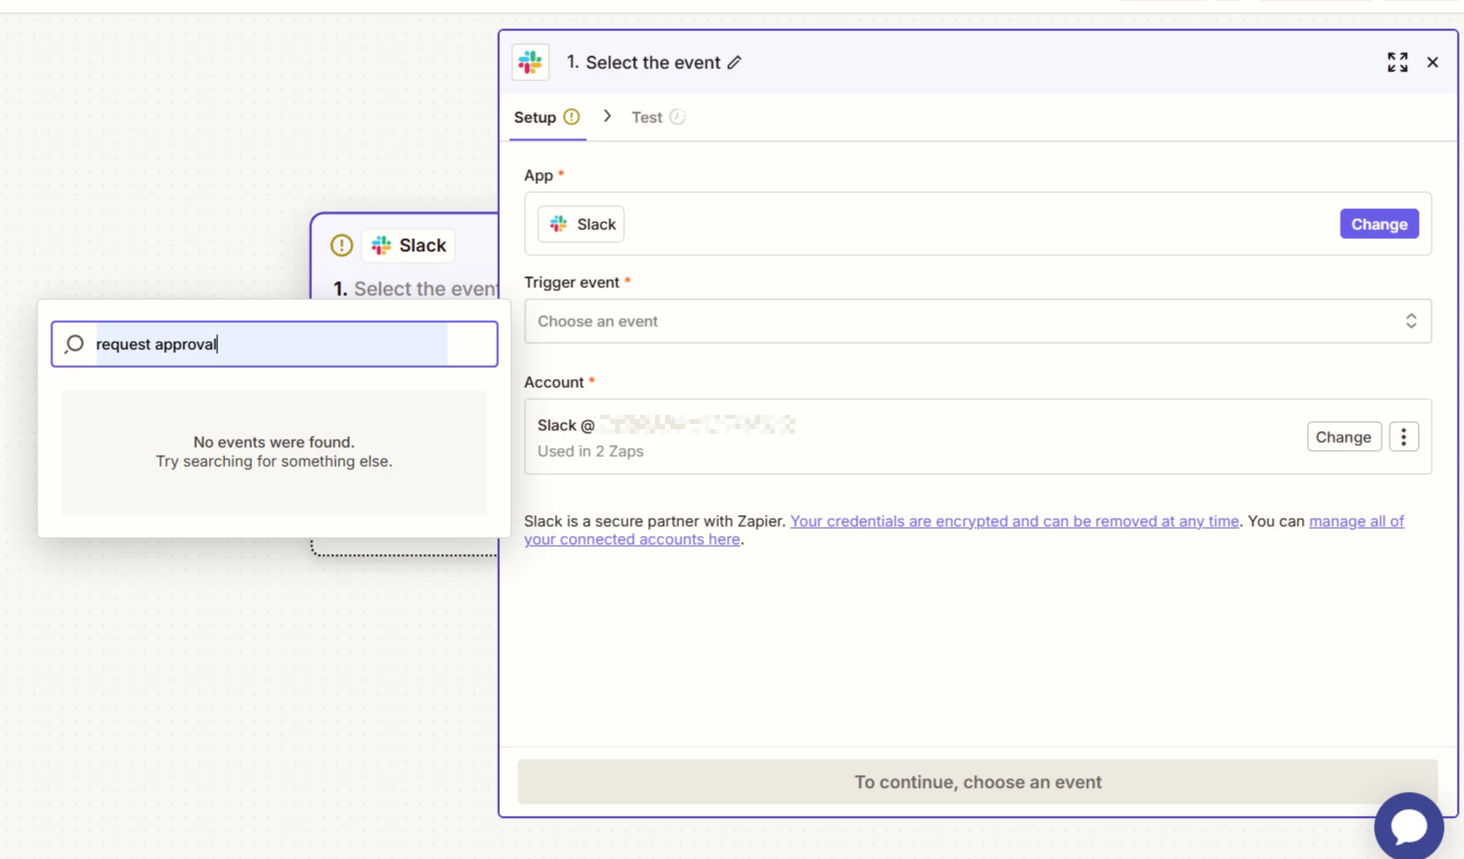Image resolution: width=1464 pixels, height=859 pixels.
Task: Open manage connected accounts link
Action: click(1356, 521)
